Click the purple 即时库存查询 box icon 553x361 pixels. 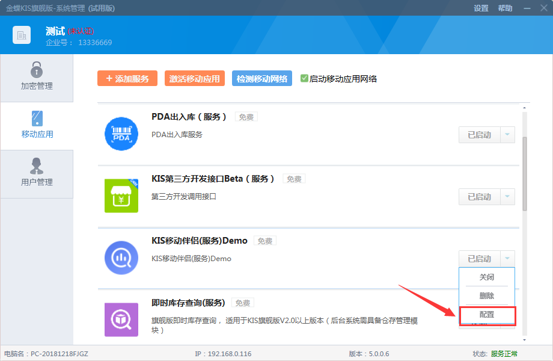click(x=121, y=320)
